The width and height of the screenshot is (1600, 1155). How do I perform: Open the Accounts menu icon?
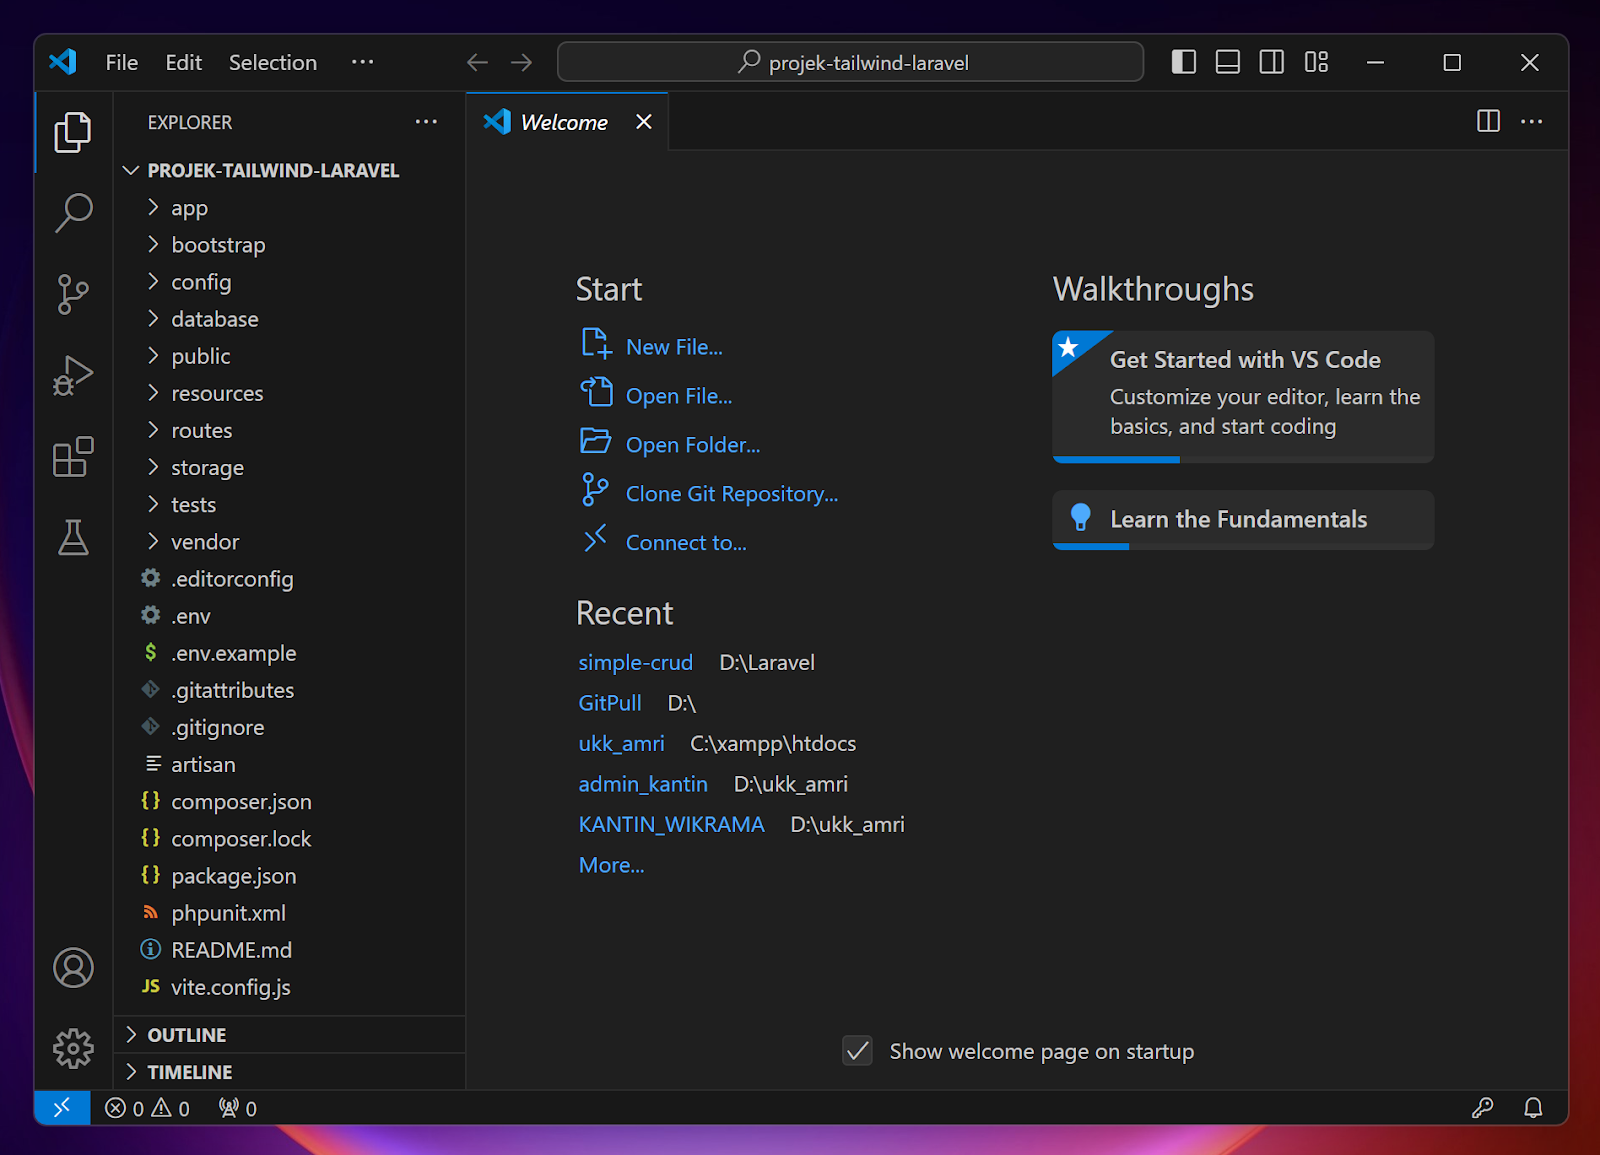click(73, 968)
